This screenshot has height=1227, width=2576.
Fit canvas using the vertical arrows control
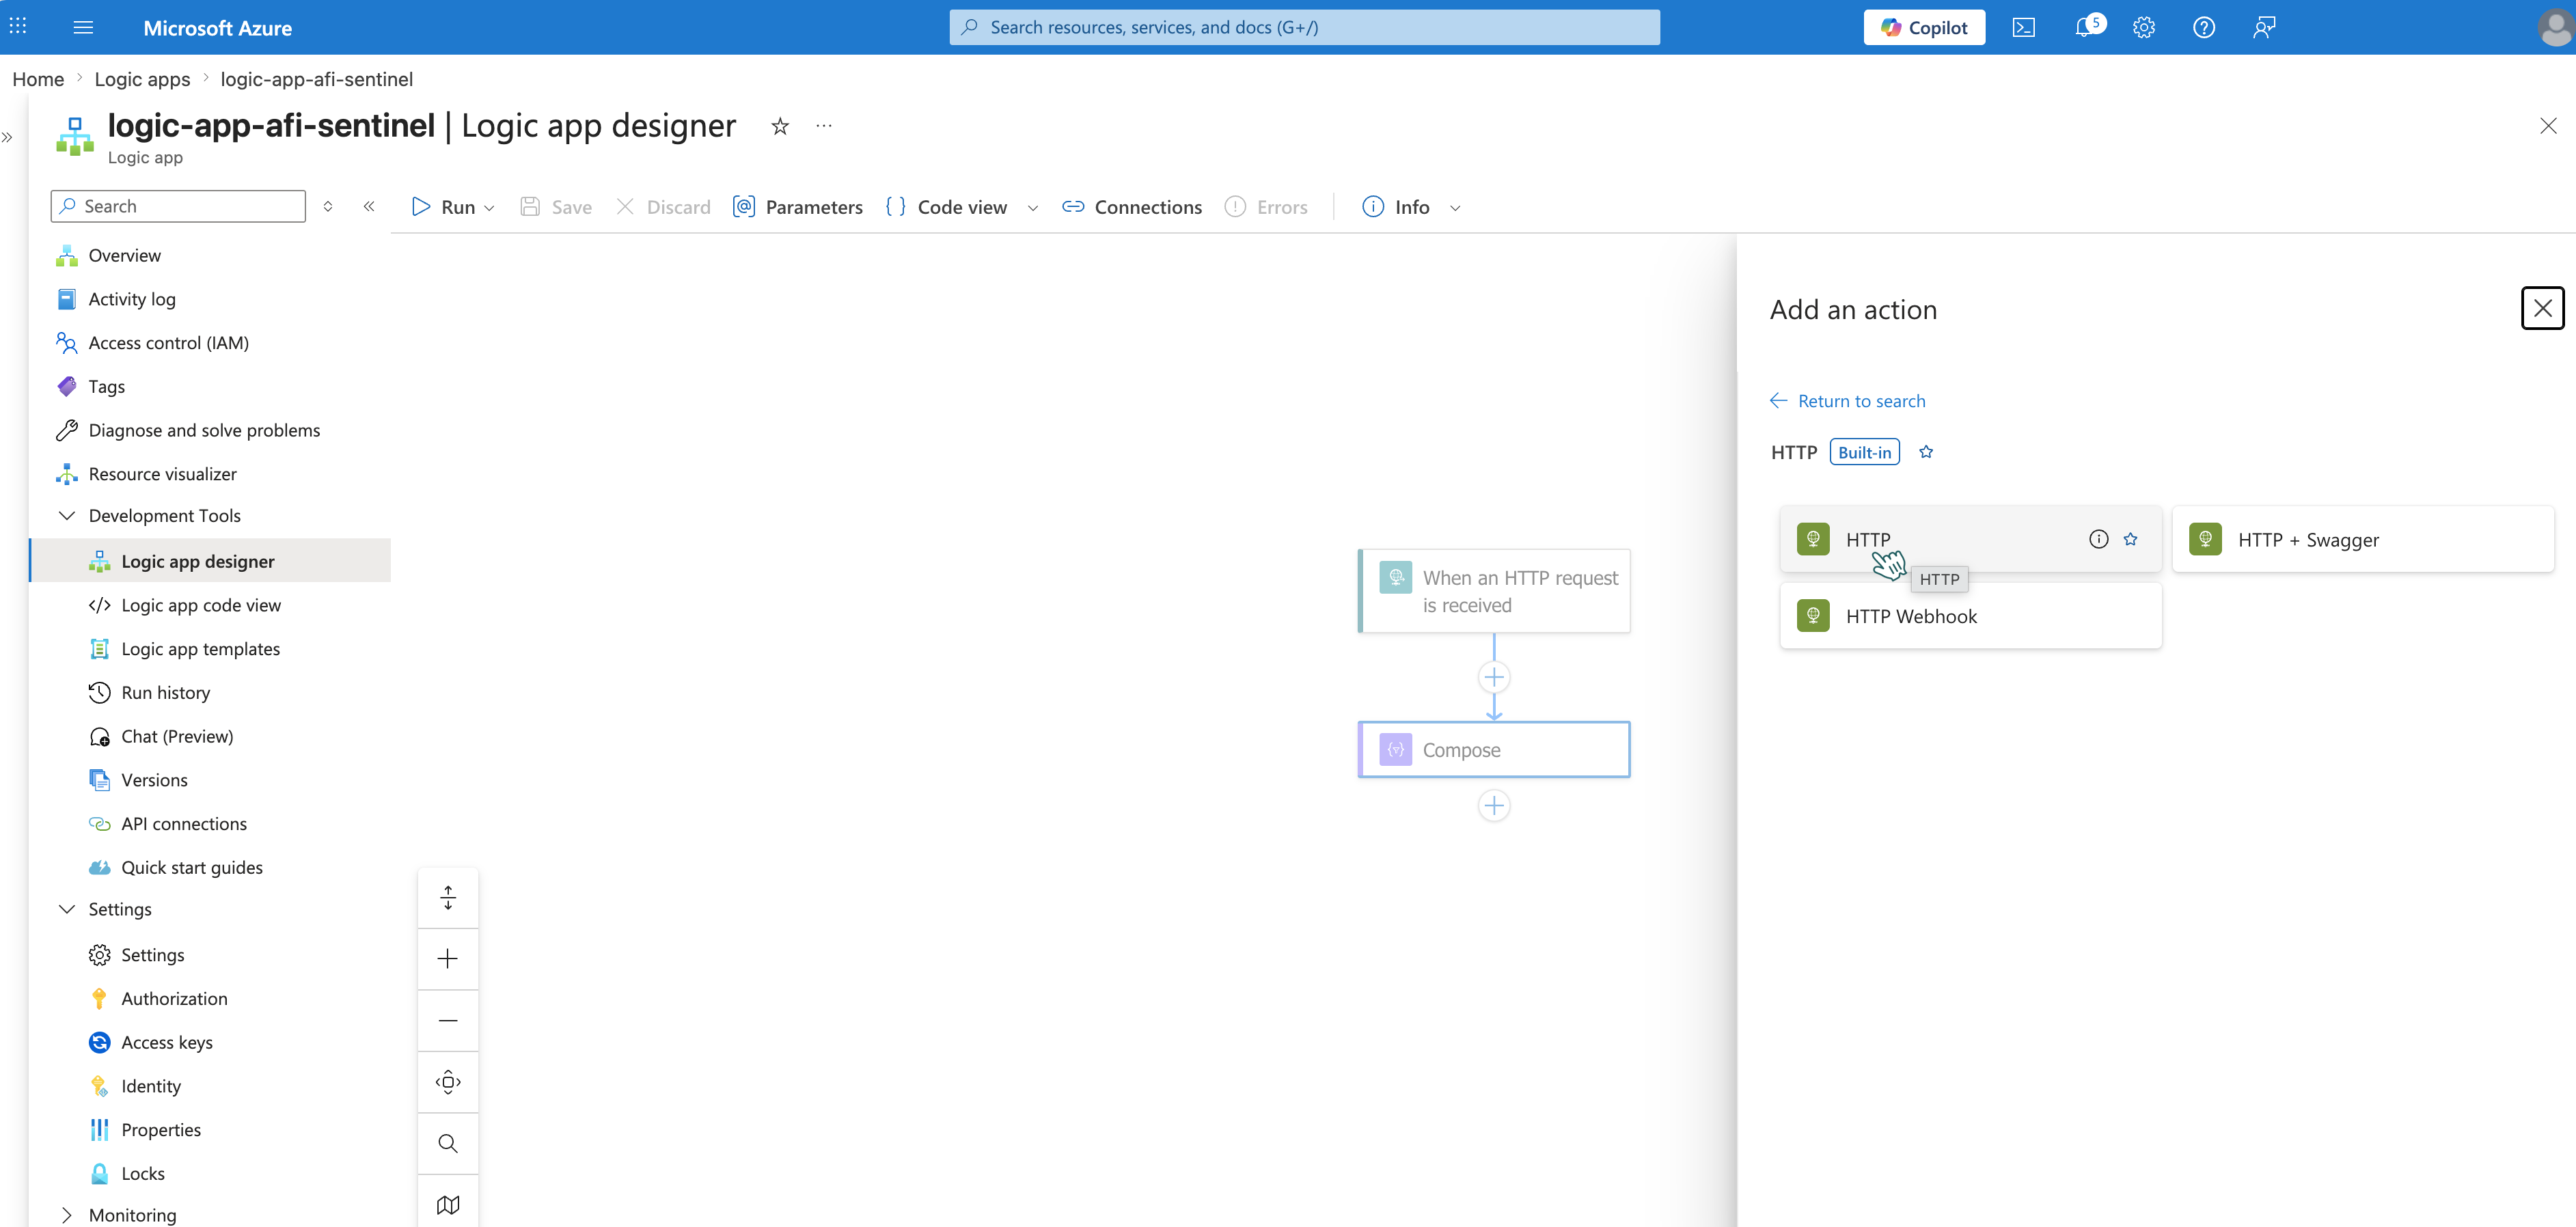[447, 897]
